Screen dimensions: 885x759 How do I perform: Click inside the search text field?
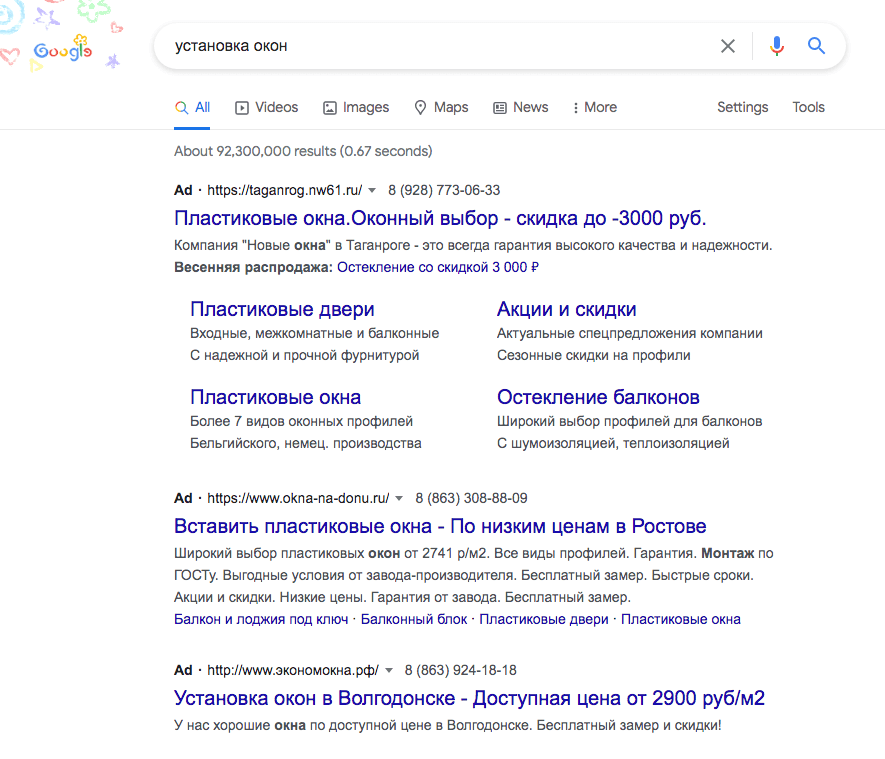tap(440, 46)
